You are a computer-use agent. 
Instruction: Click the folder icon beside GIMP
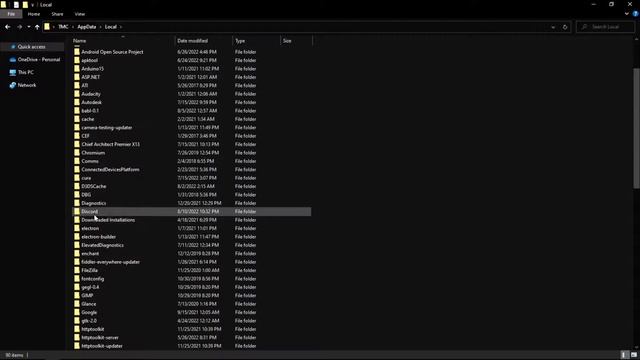pos(77,296)
